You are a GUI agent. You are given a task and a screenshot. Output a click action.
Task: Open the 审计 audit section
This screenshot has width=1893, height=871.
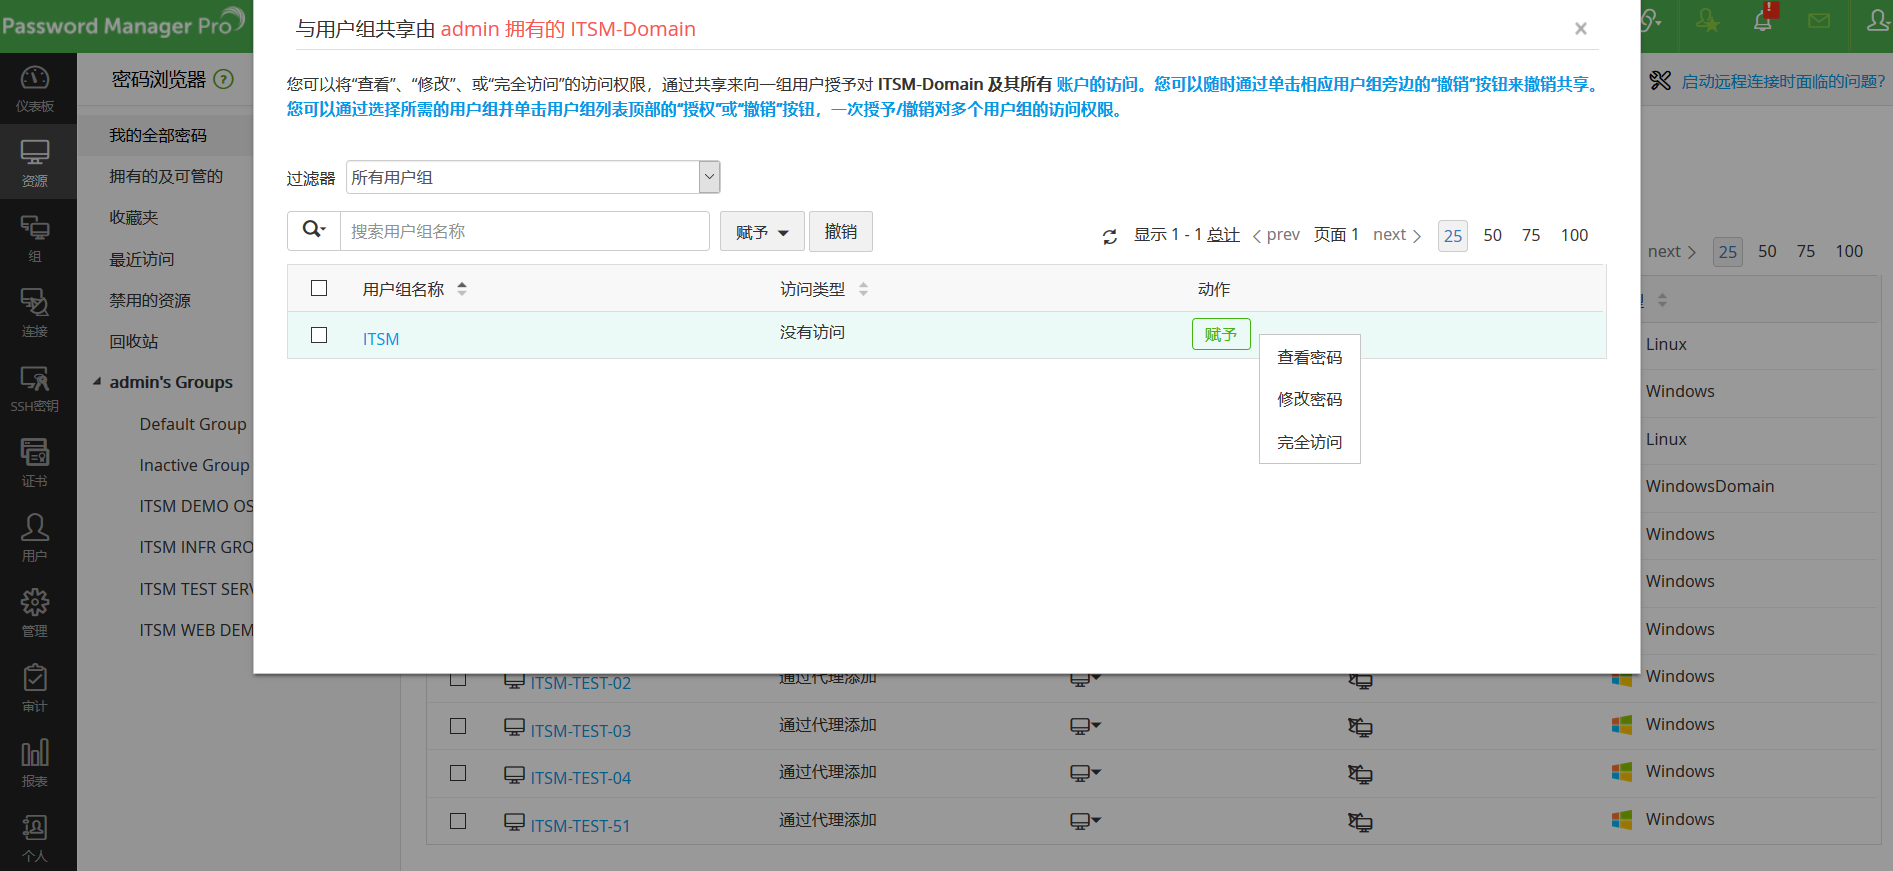pyautogui.click(x=35, y=688)
